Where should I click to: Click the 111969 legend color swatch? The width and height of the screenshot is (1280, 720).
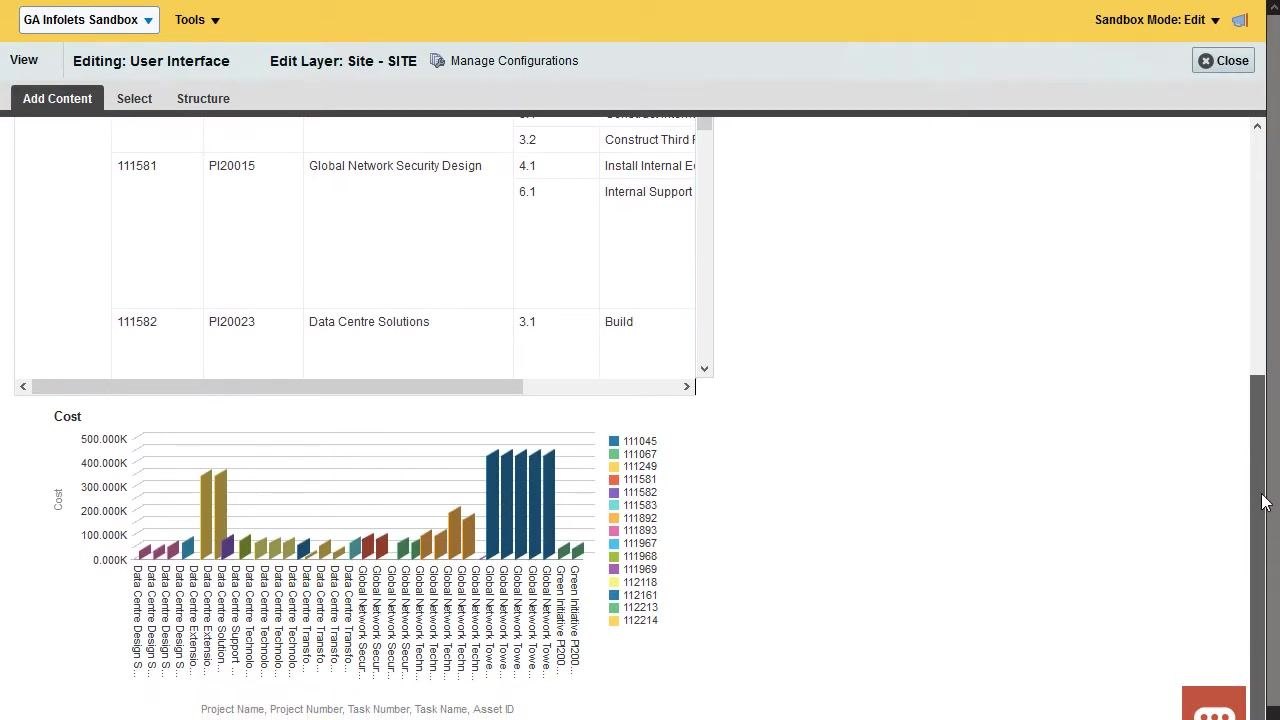614,570
